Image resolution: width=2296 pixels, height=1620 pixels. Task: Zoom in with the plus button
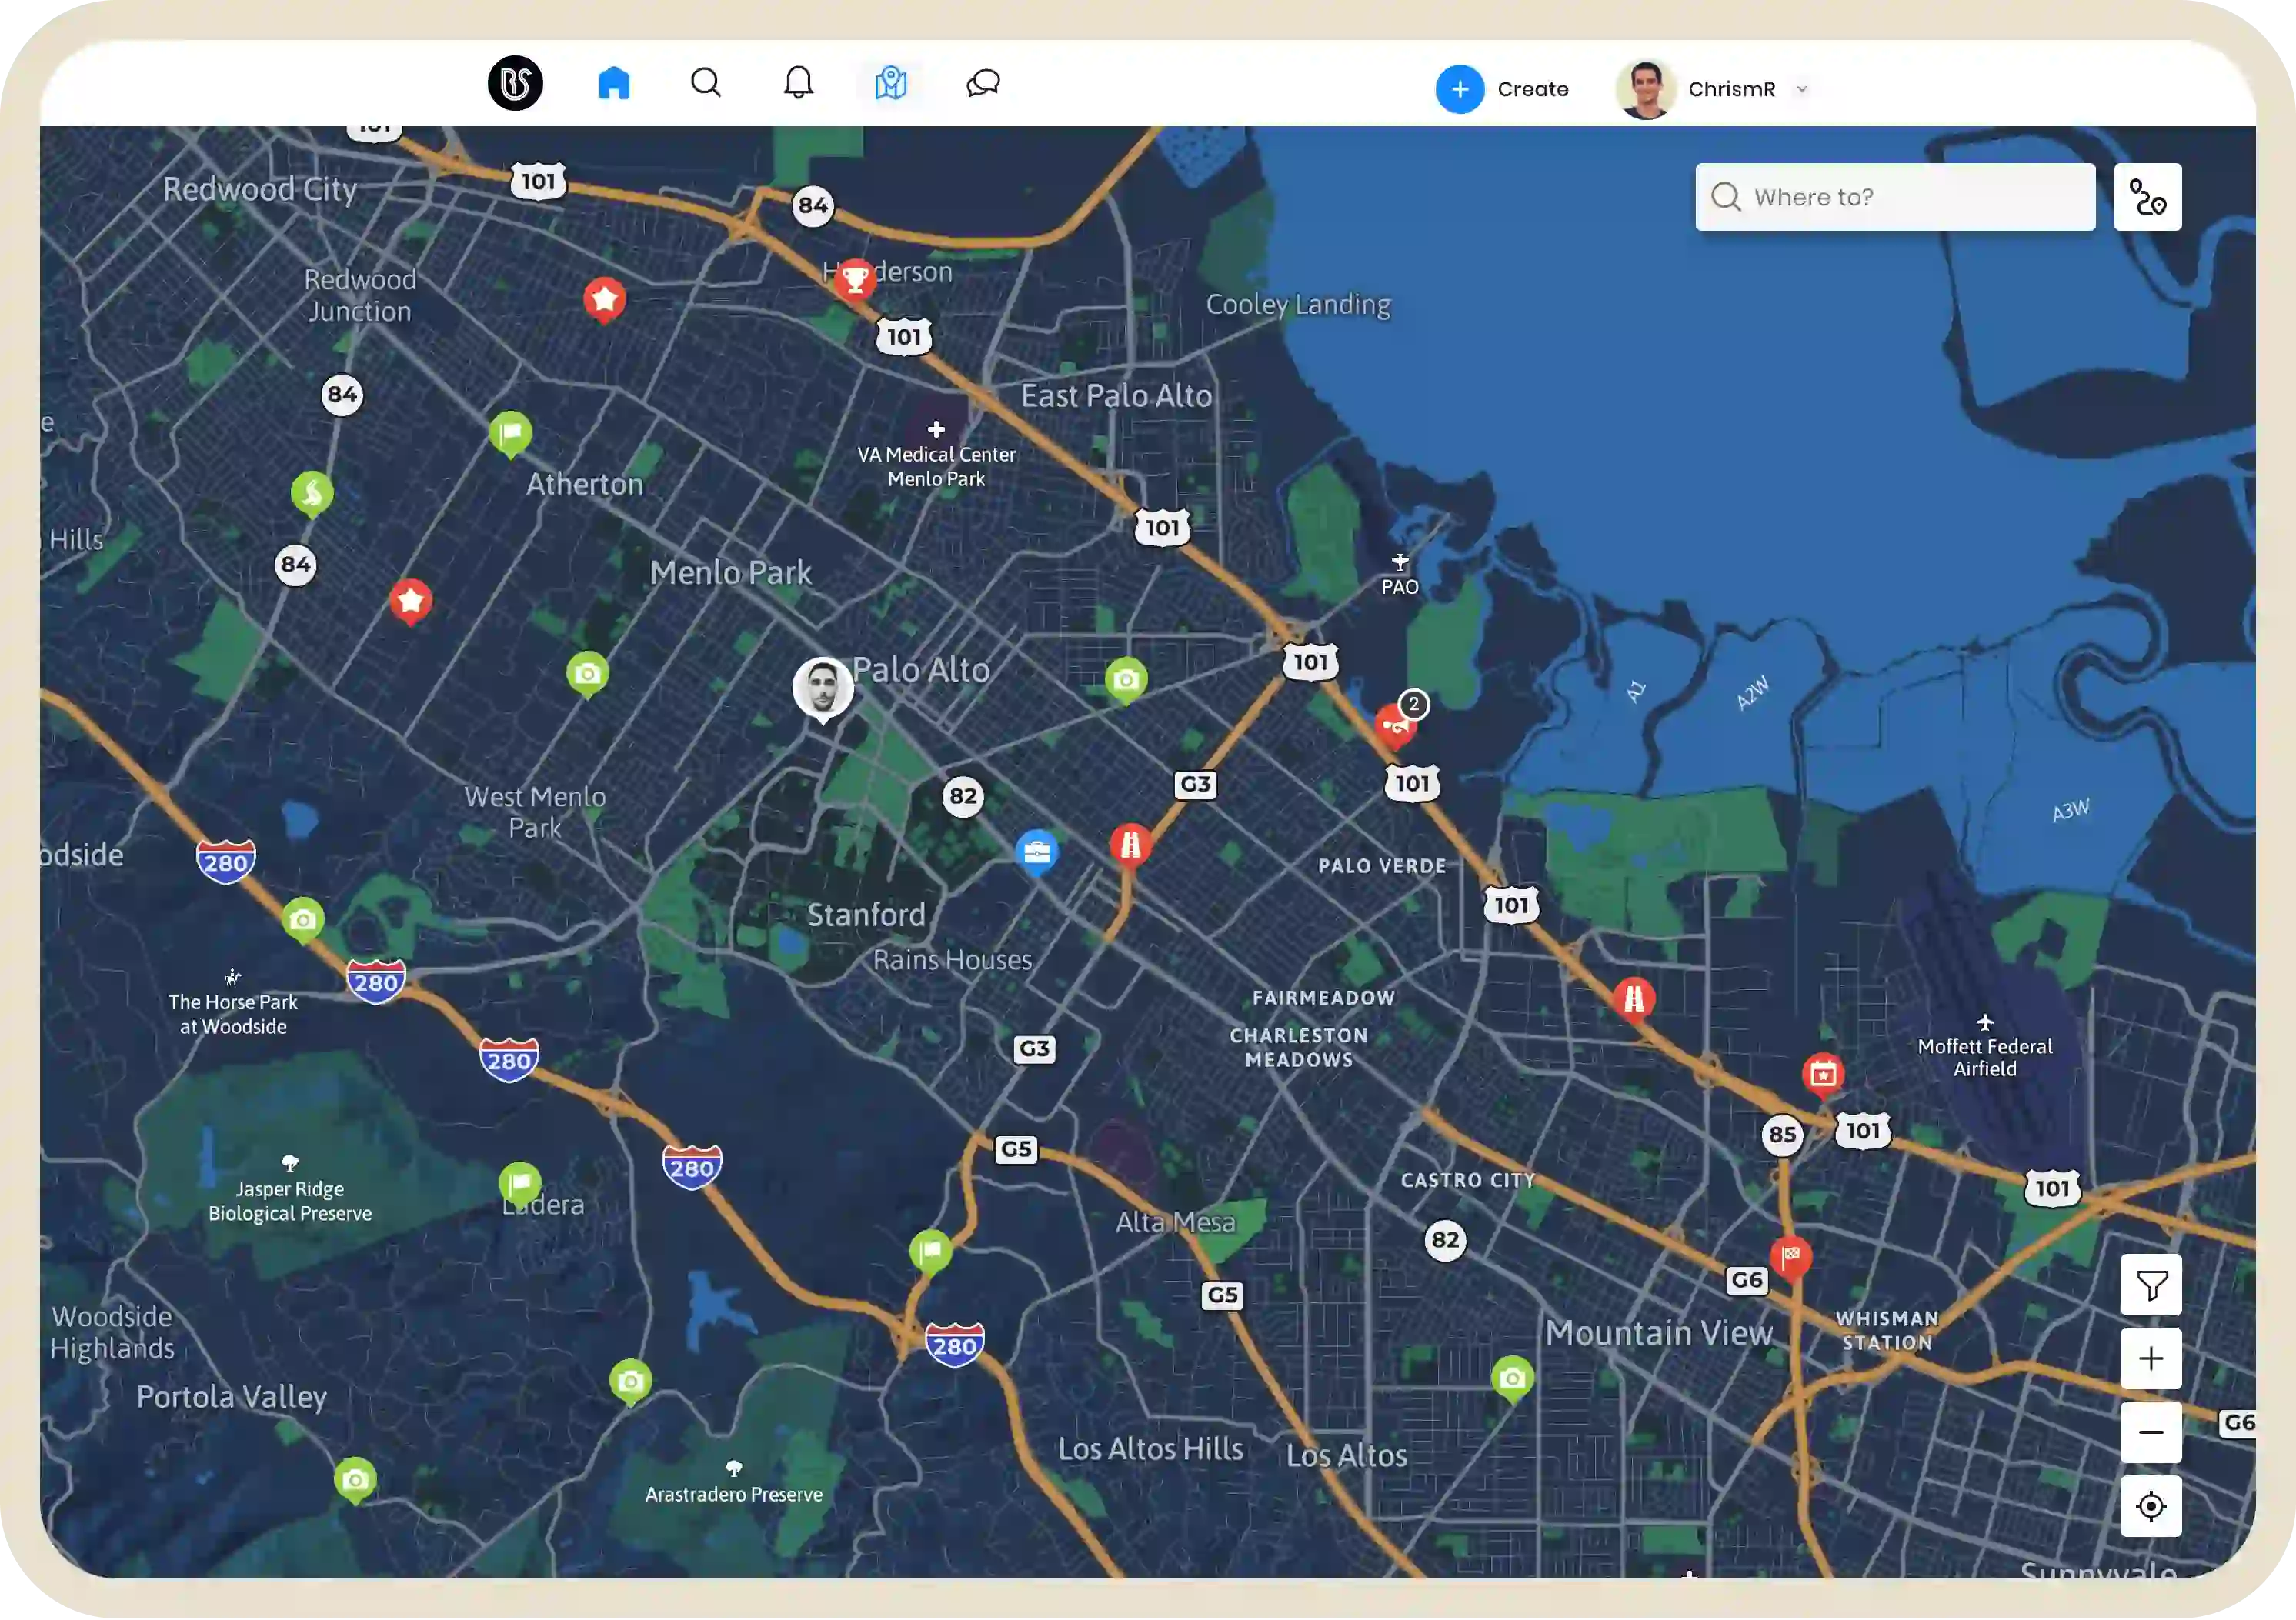pyautogui.click(x=2150, y=1359)
